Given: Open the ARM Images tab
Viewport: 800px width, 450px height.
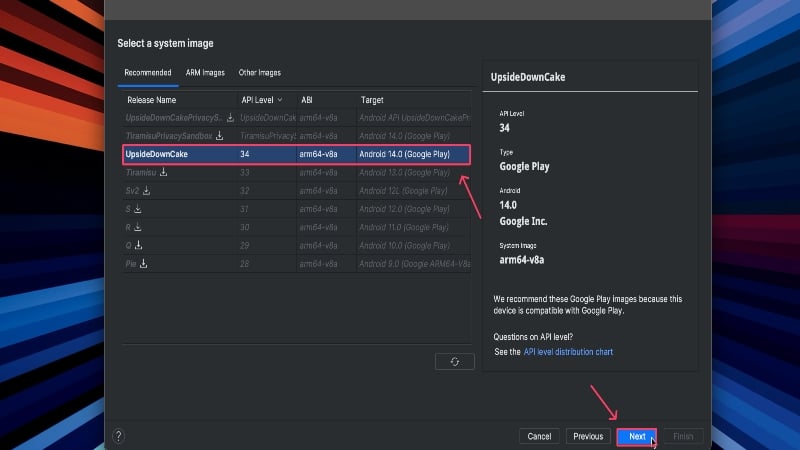Looking at the screenshot, I should click(205, 72).
